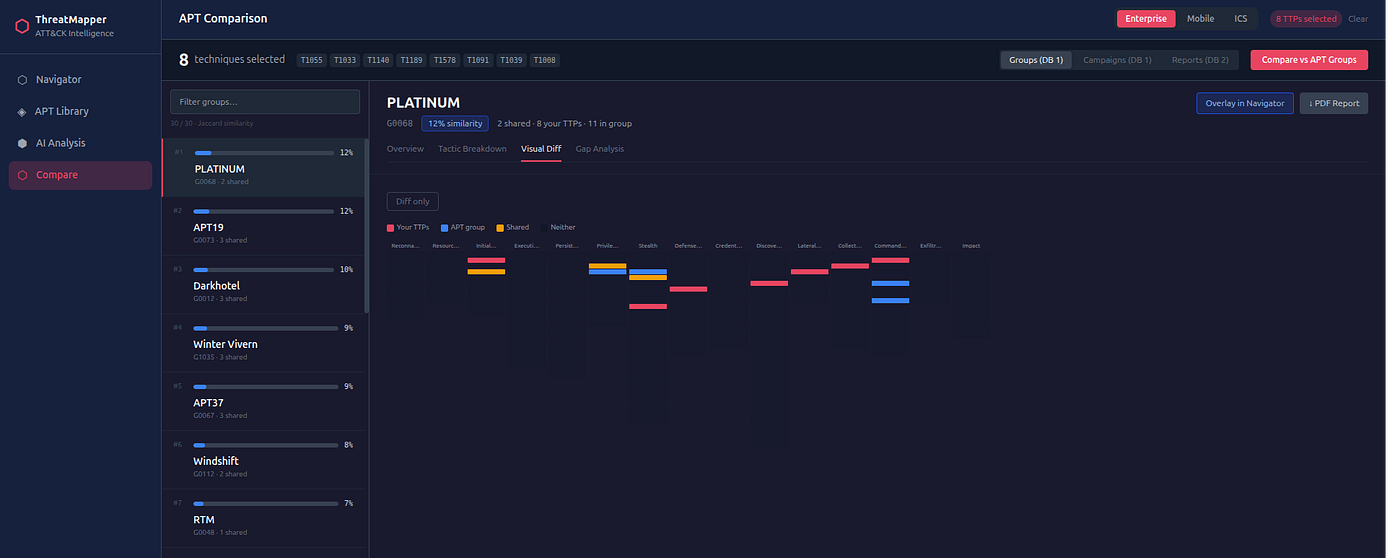The height and width of the screenshot is (558, 1400).
Task: Open the Overview tab
Action: point(405,149)
